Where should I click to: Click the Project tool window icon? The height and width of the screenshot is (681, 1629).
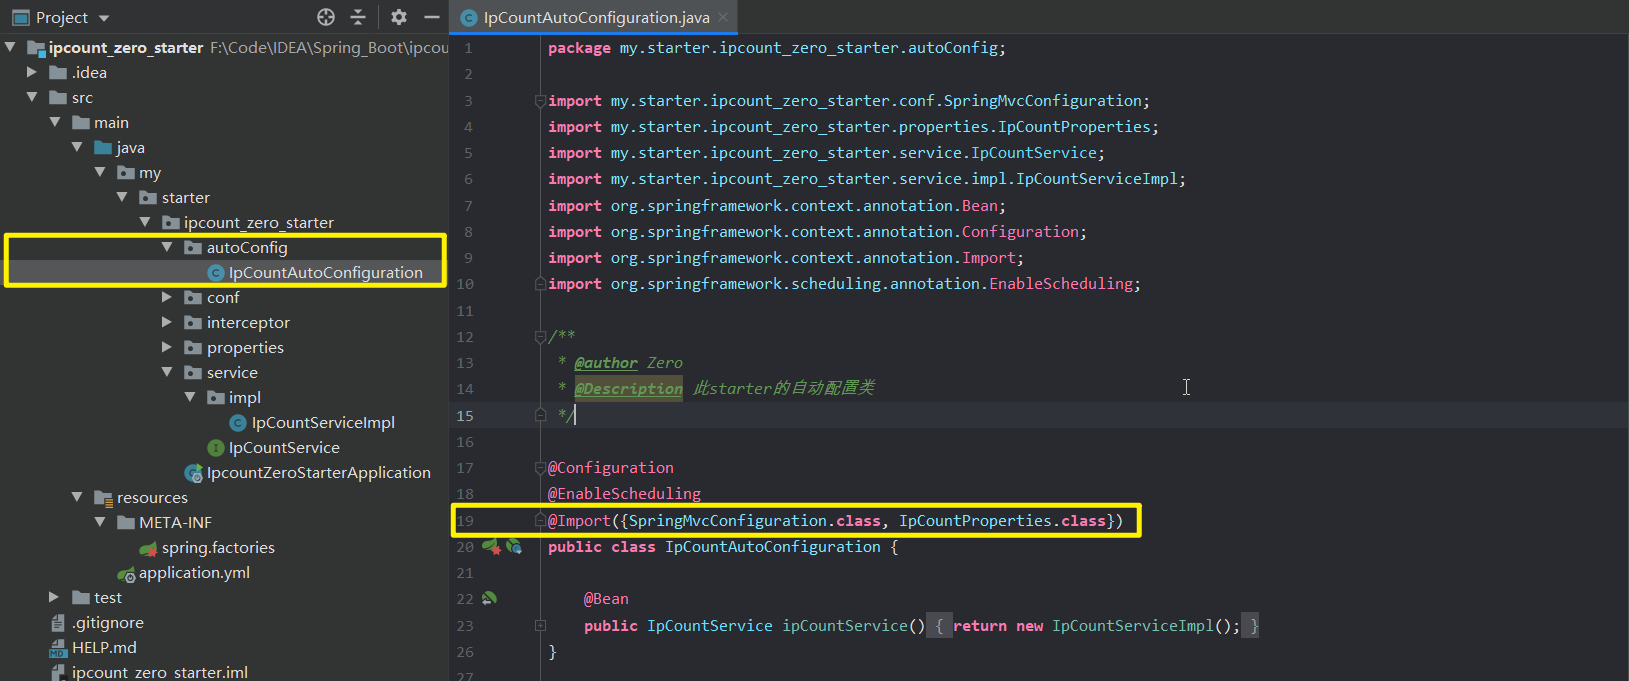coord(20,17)
